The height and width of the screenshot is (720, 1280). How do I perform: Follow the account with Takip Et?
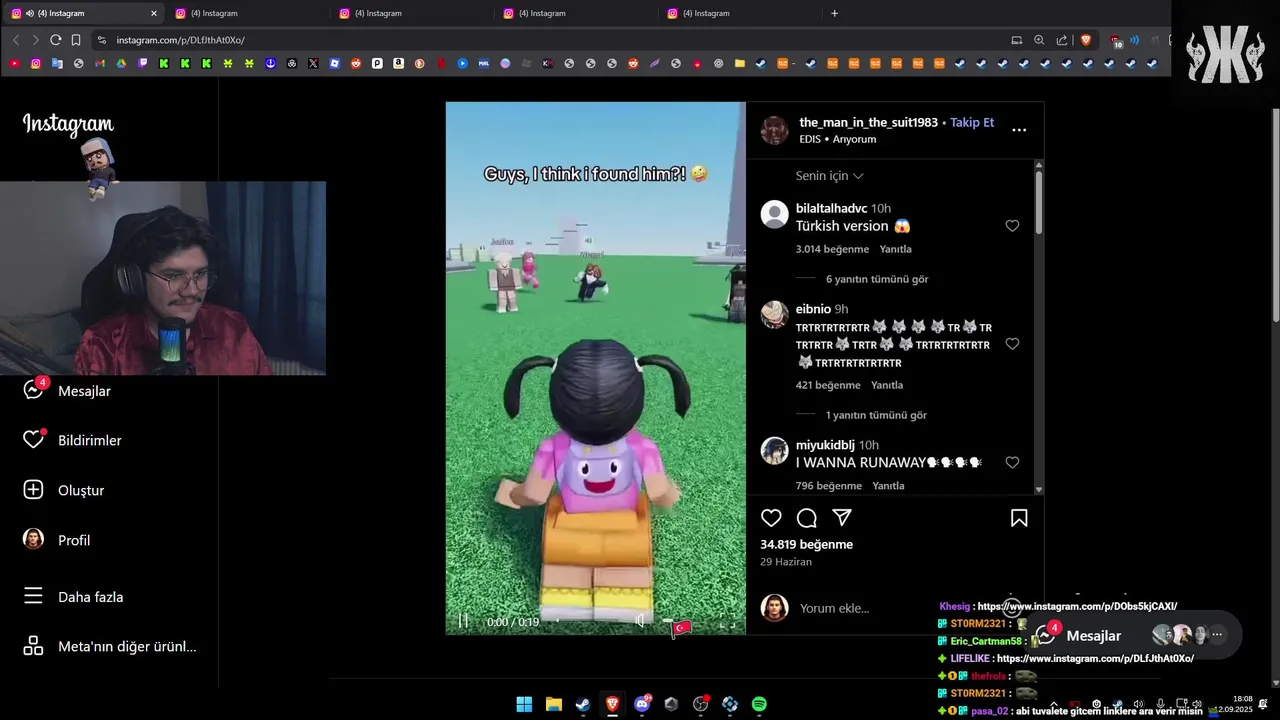click(972, 122)
